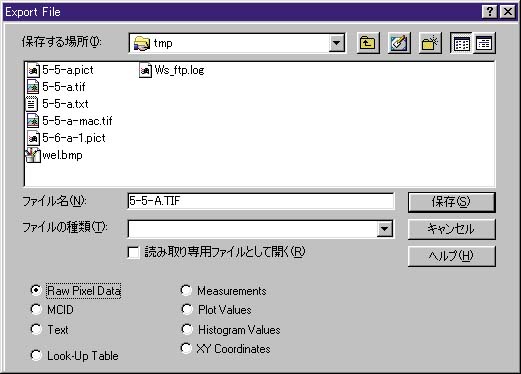521x374 pixels.
Task: Choose the Histogram Values option
Action: click(230, 330)
